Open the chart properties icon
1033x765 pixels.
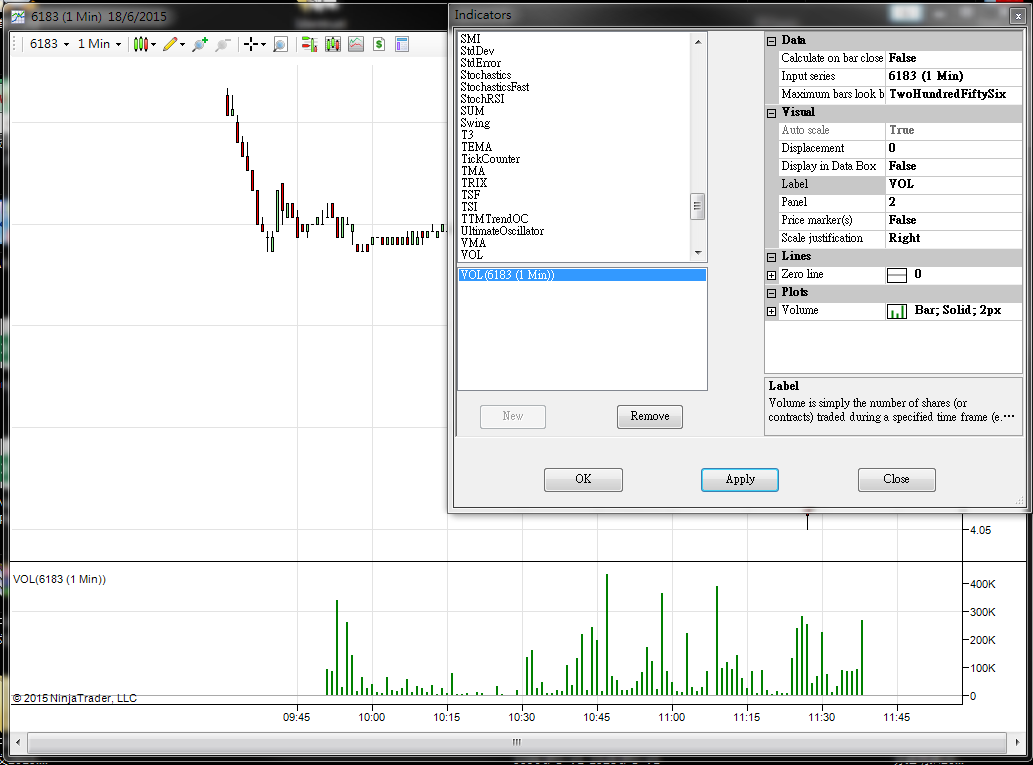coord(402,44)
